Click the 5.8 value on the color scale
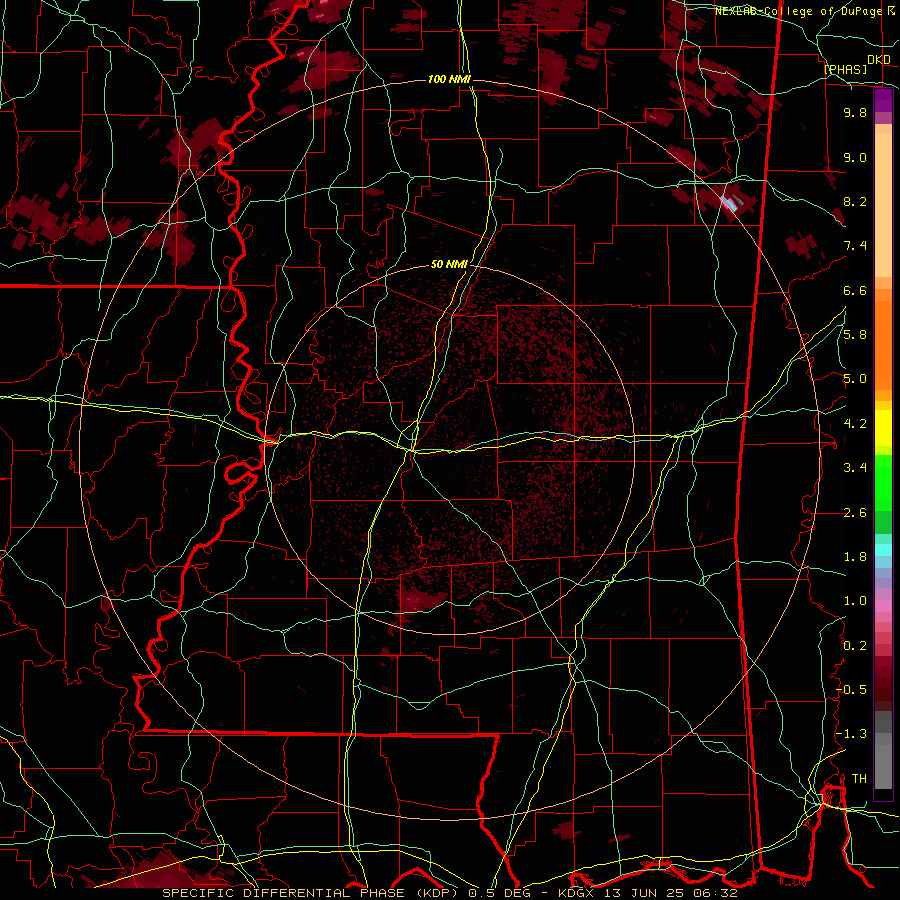Viewport: 900px width, 900px height. (x=855, y=335)
